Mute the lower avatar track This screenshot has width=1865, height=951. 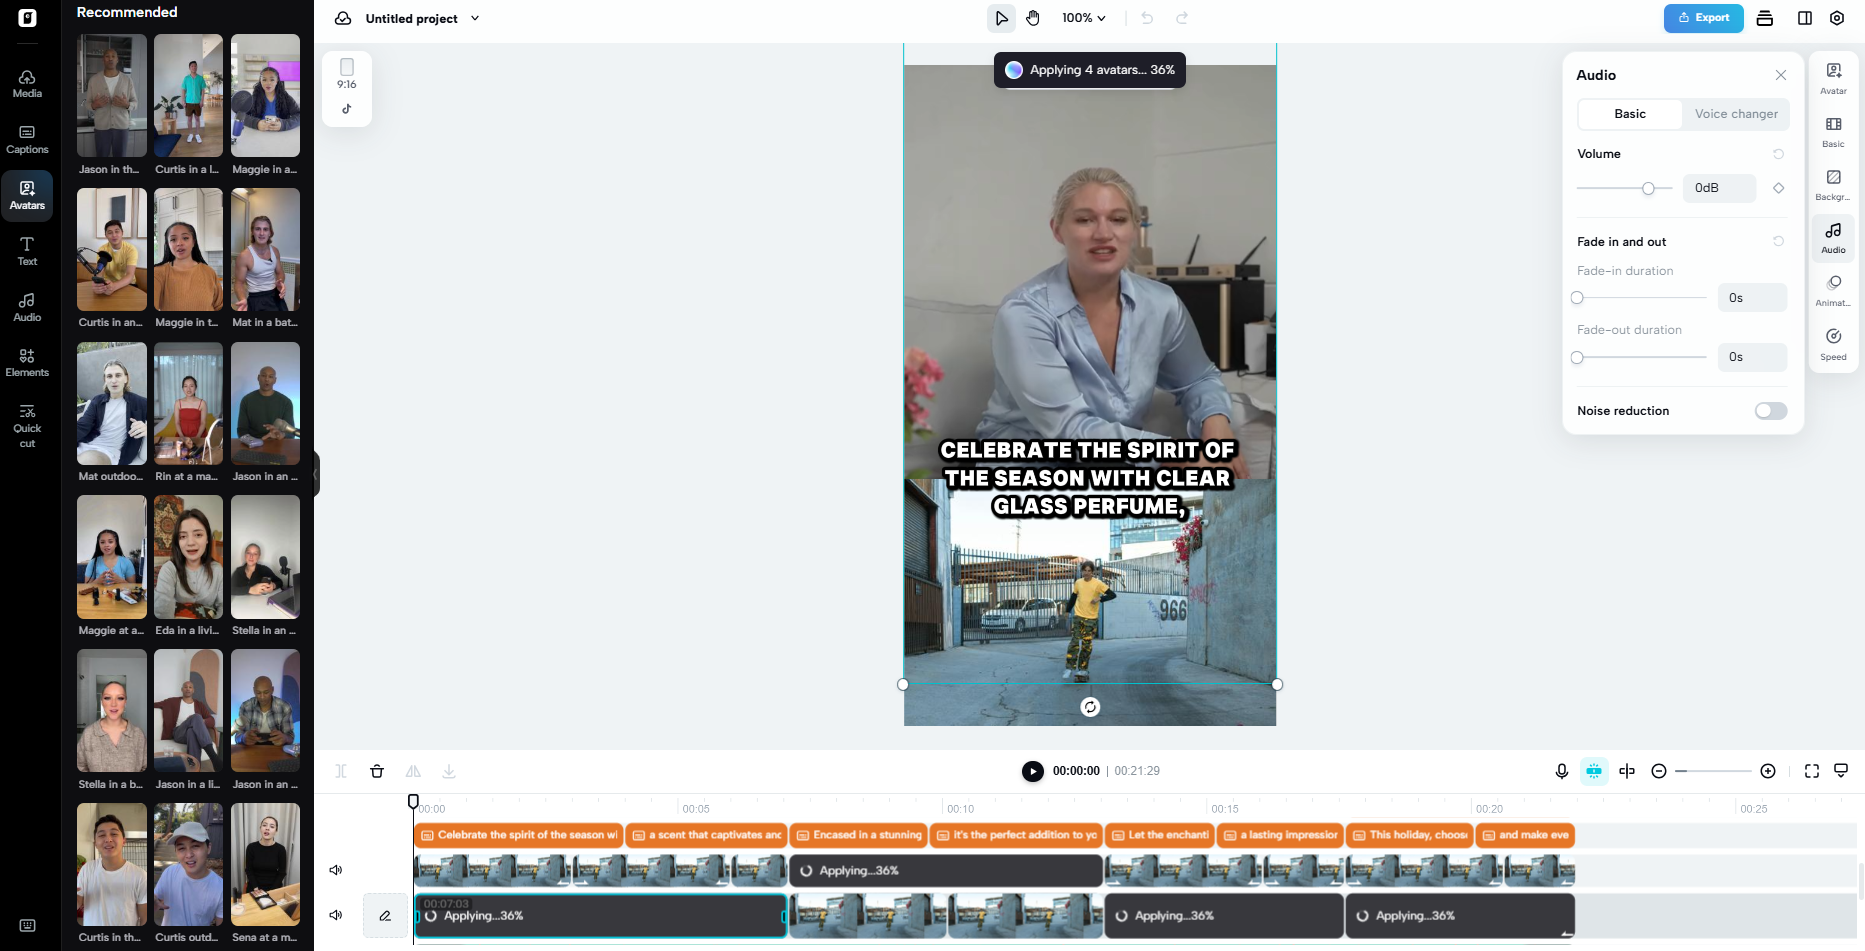[336, 915]
